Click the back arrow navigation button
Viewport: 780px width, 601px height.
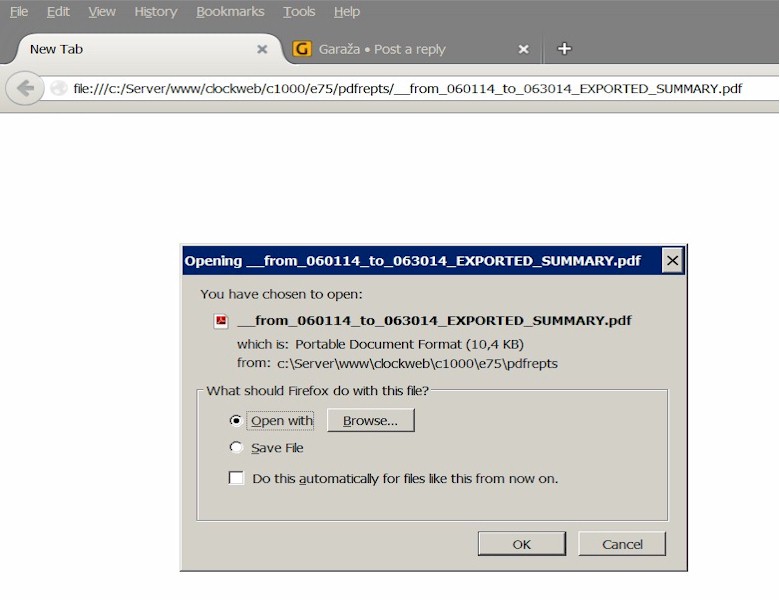click(24, 88)
